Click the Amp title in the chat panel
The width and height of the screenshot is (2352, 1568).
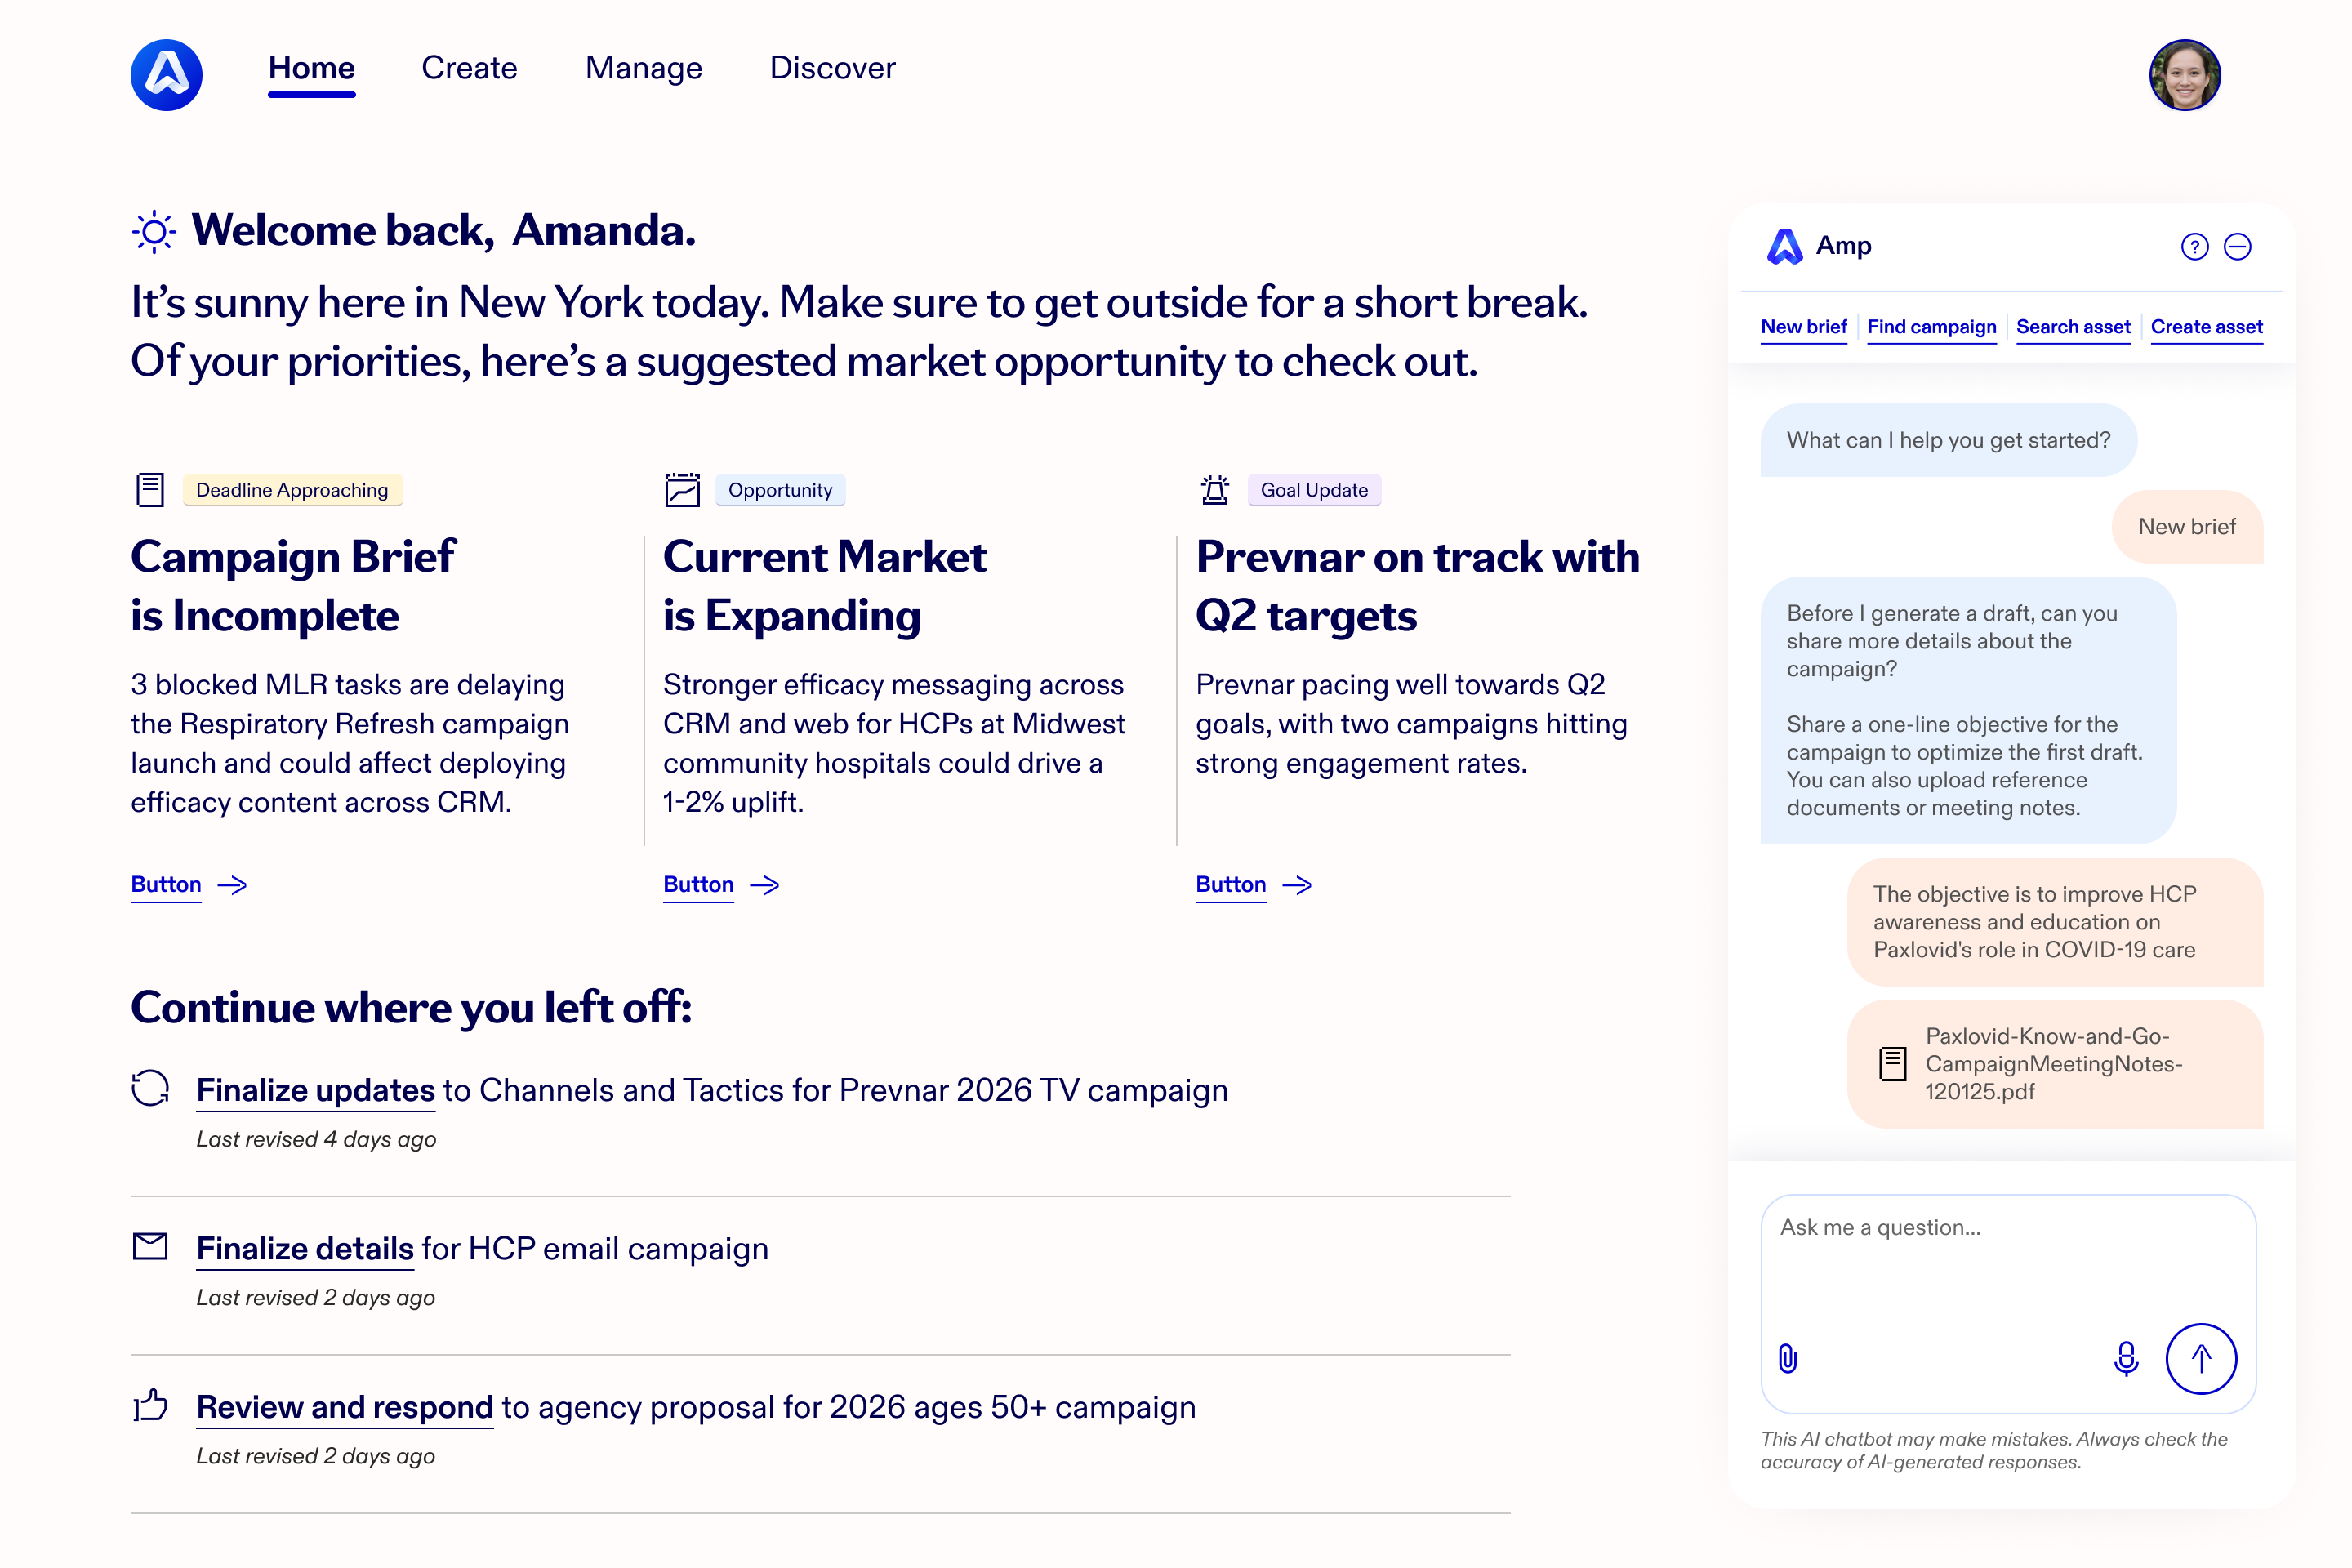point(1843,245)
